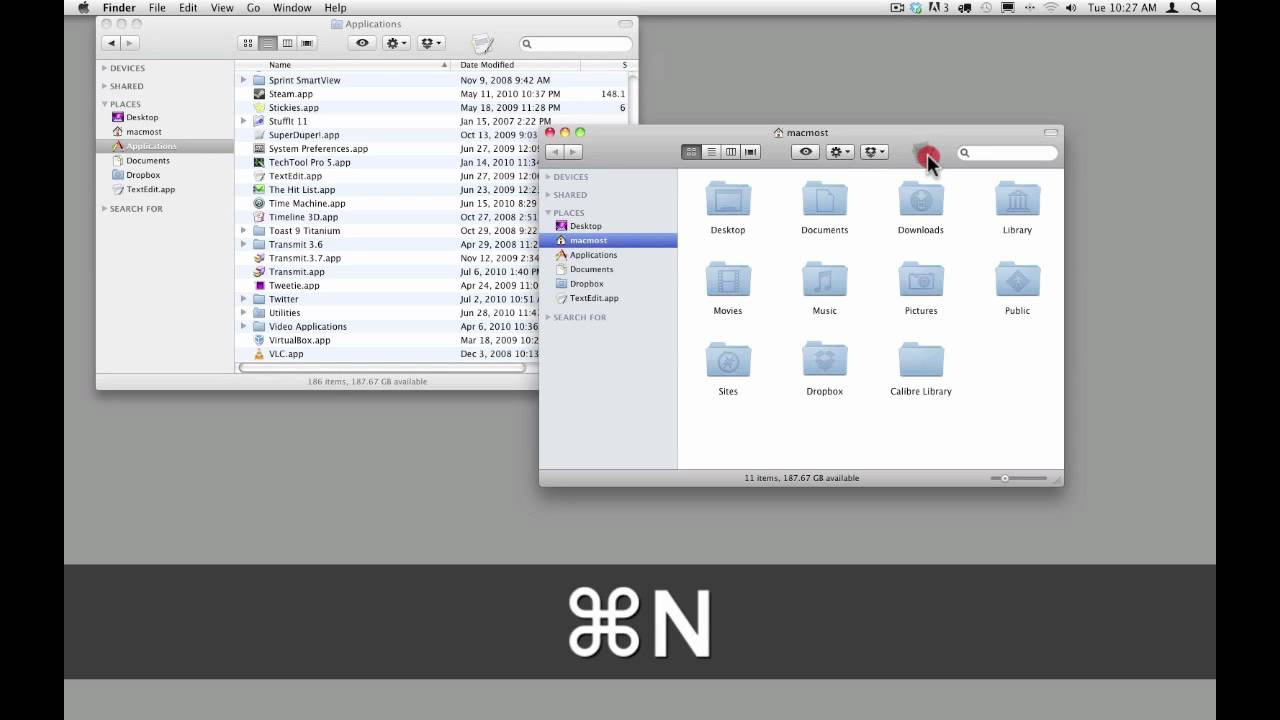Image resolution: width=1280 pixels, height=720 pixels.
Task: Expand the StuffIt 11 folder
Action: pos(243,121)
